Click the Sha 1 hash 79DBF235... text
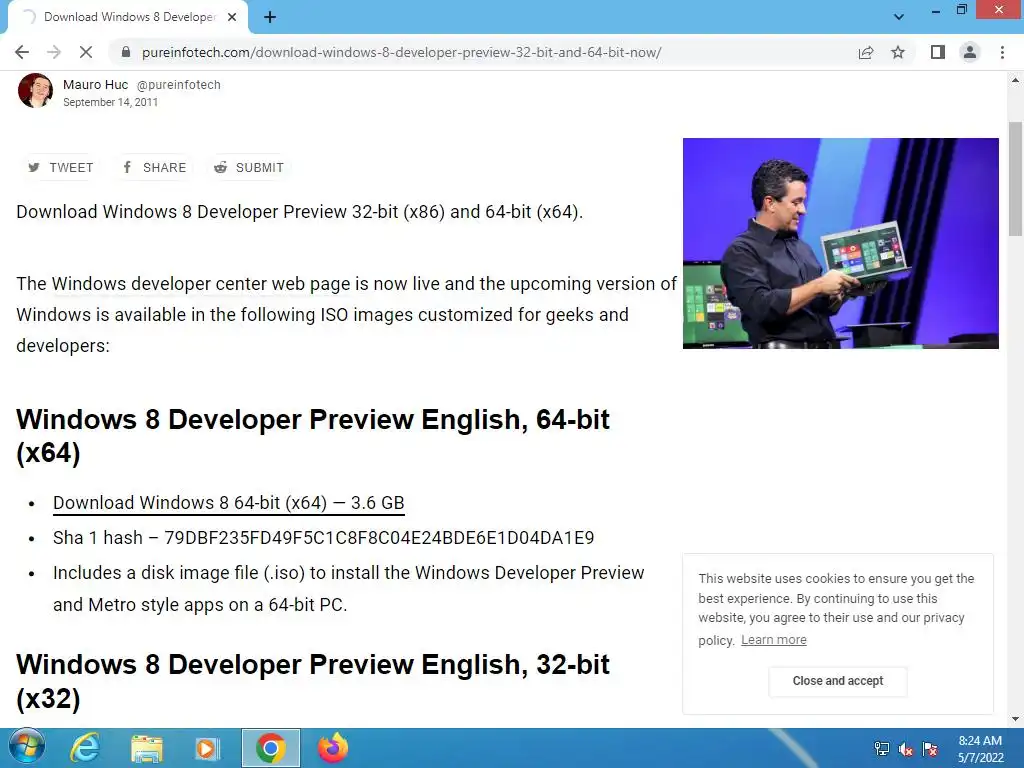Screen dimensions: 1024x768 click(x=323, y=537)
